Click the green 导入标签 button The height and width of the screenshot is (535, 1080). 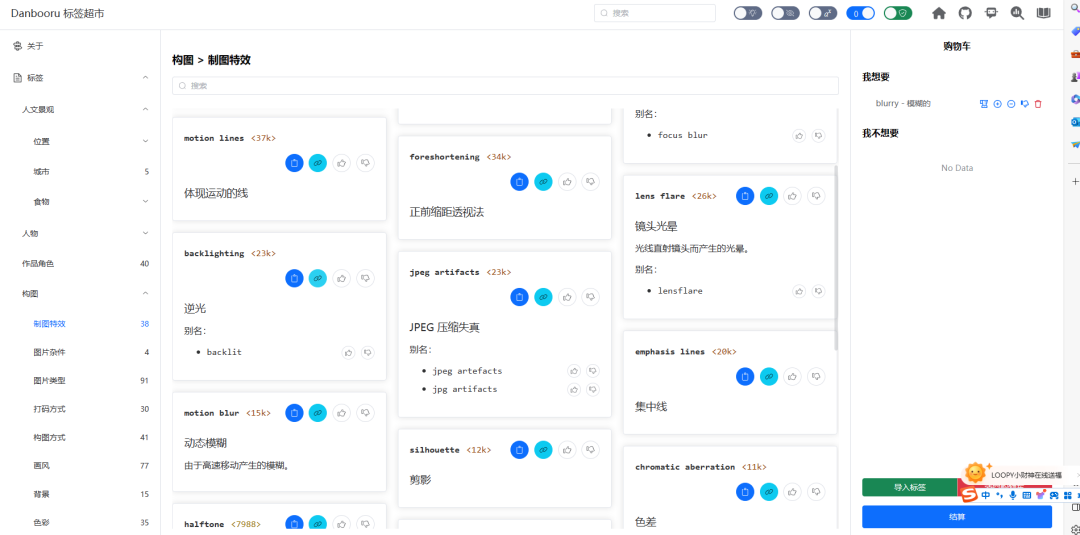910,487
